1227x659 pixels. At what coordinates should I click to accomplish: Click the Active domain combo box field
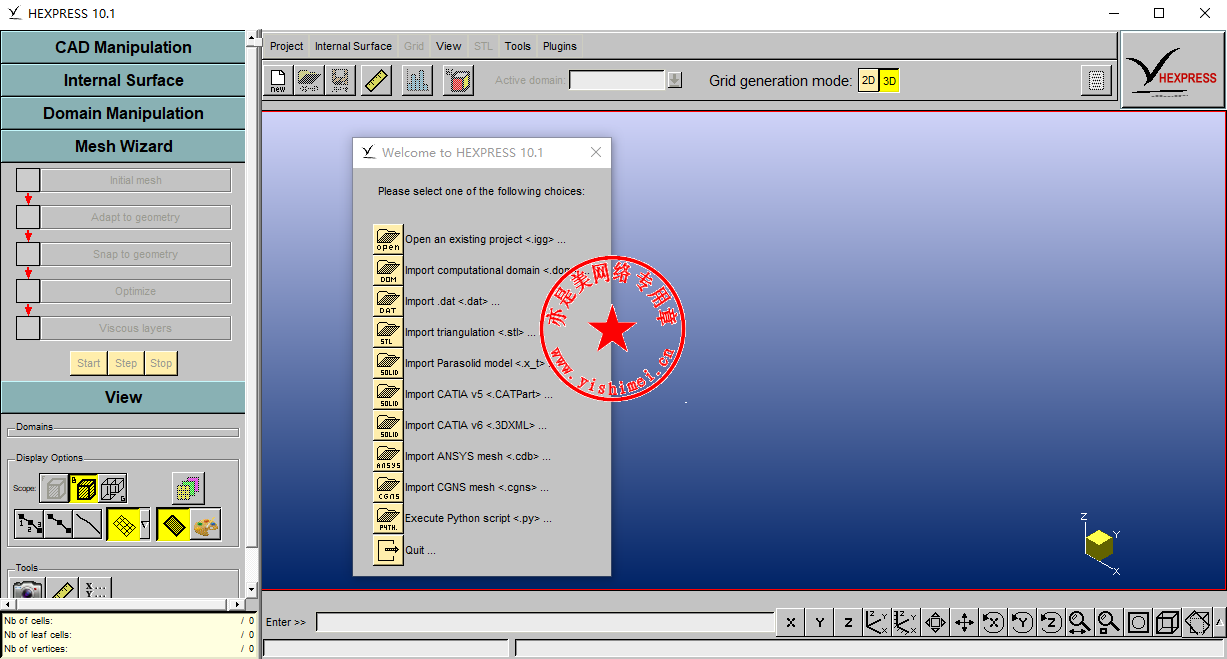click(617, 80)
